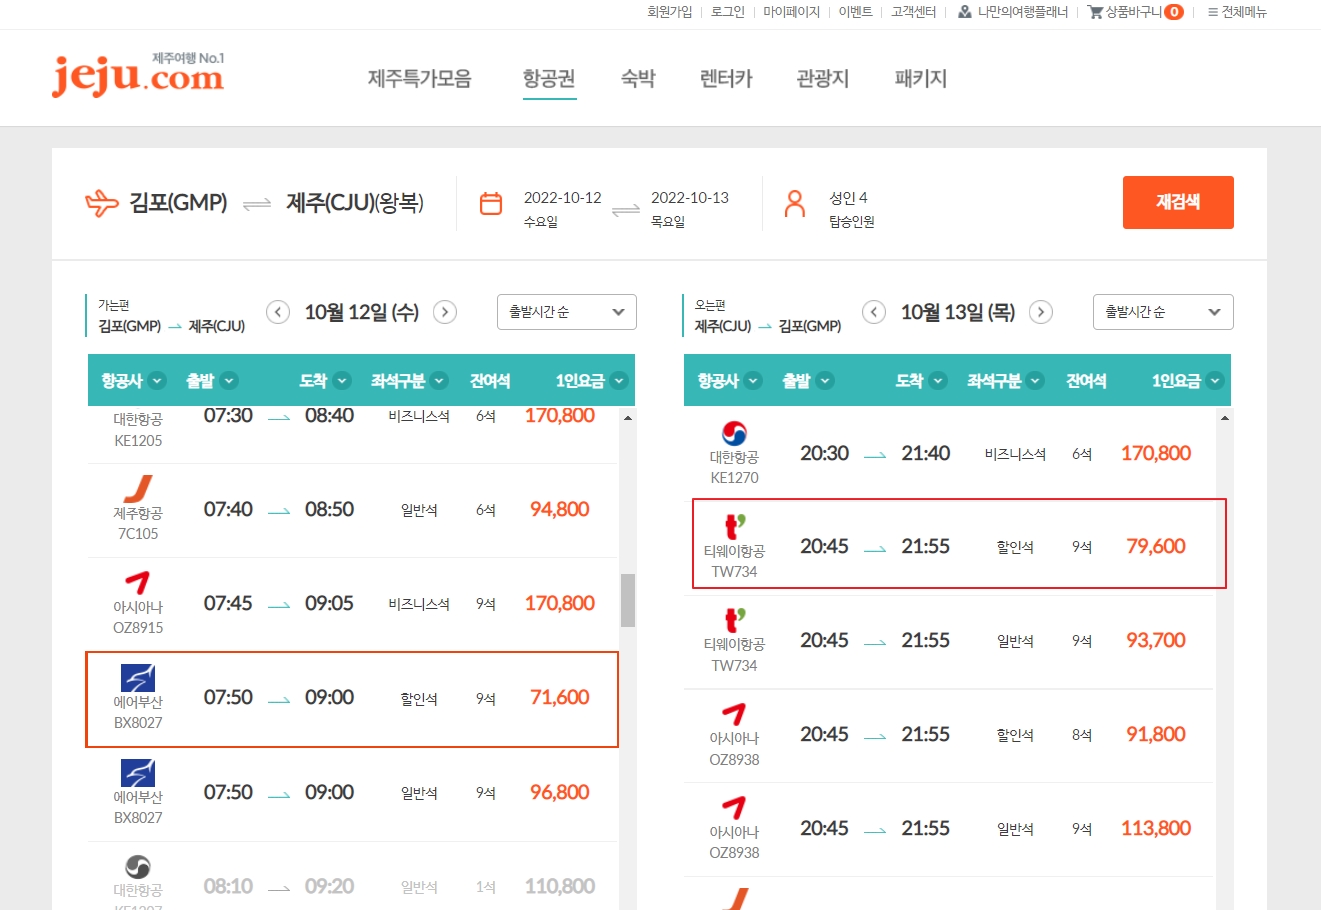Click Asiana logo in the 113,800 row
Screen dimensions: 1321x910
[x=734, y=808]
